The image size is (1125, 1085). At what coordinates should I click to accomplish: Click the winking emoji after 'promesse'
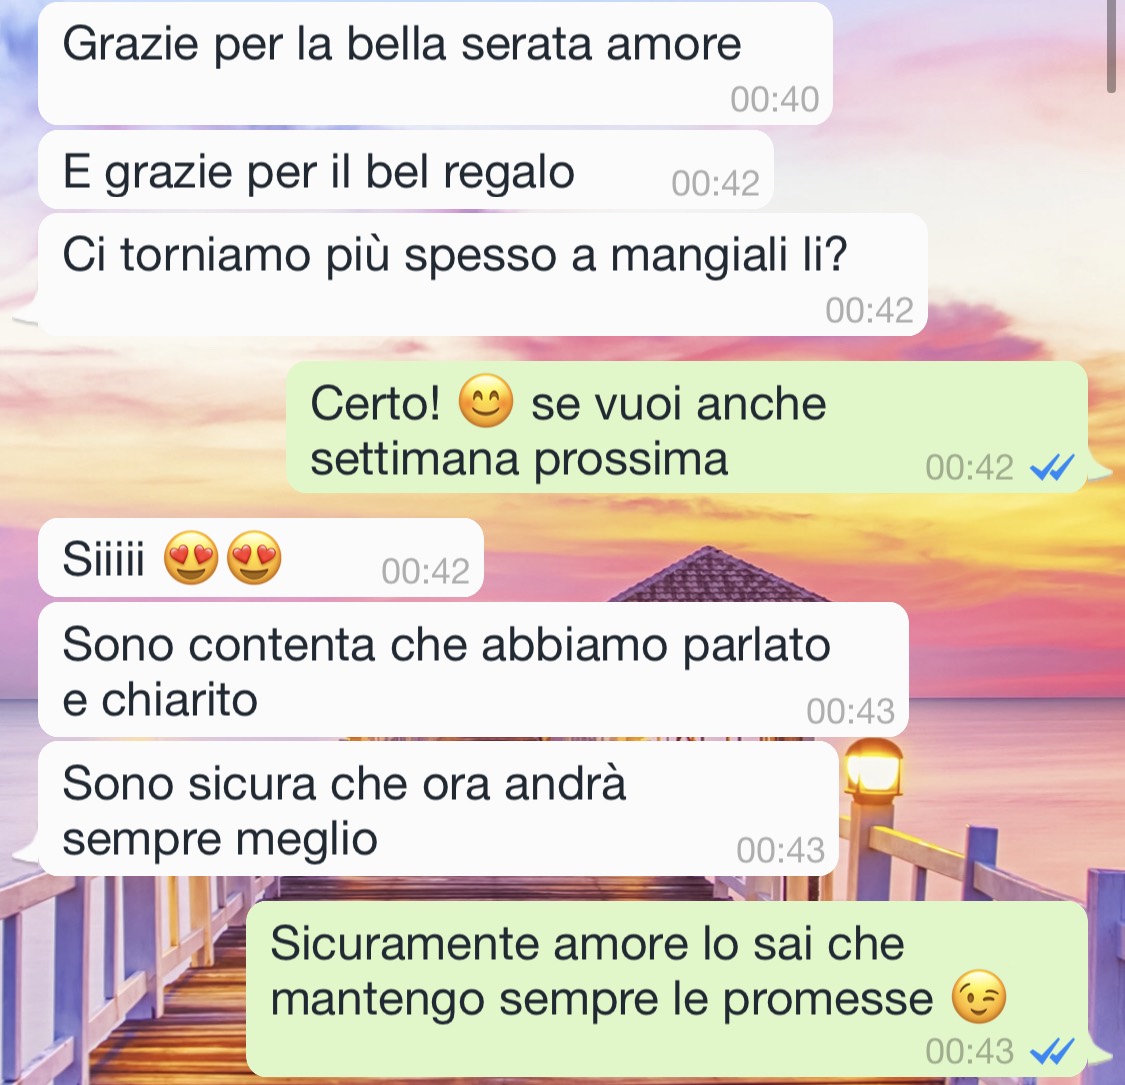coord(979,997)
